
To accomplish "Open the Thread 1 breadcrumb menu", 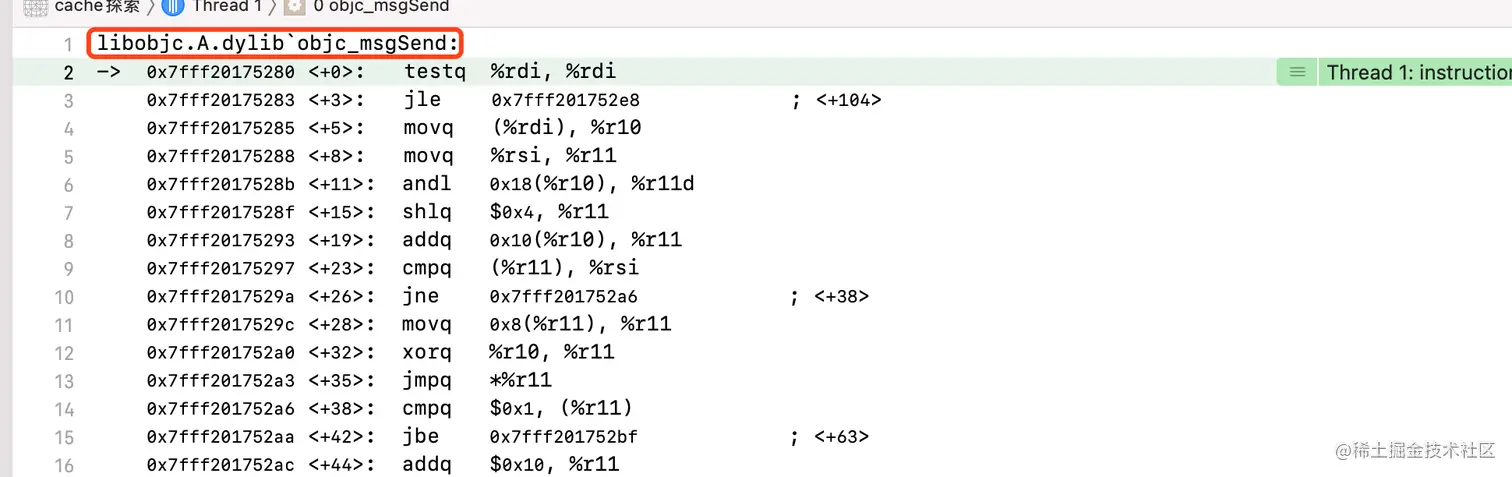I will pos(227,7).
